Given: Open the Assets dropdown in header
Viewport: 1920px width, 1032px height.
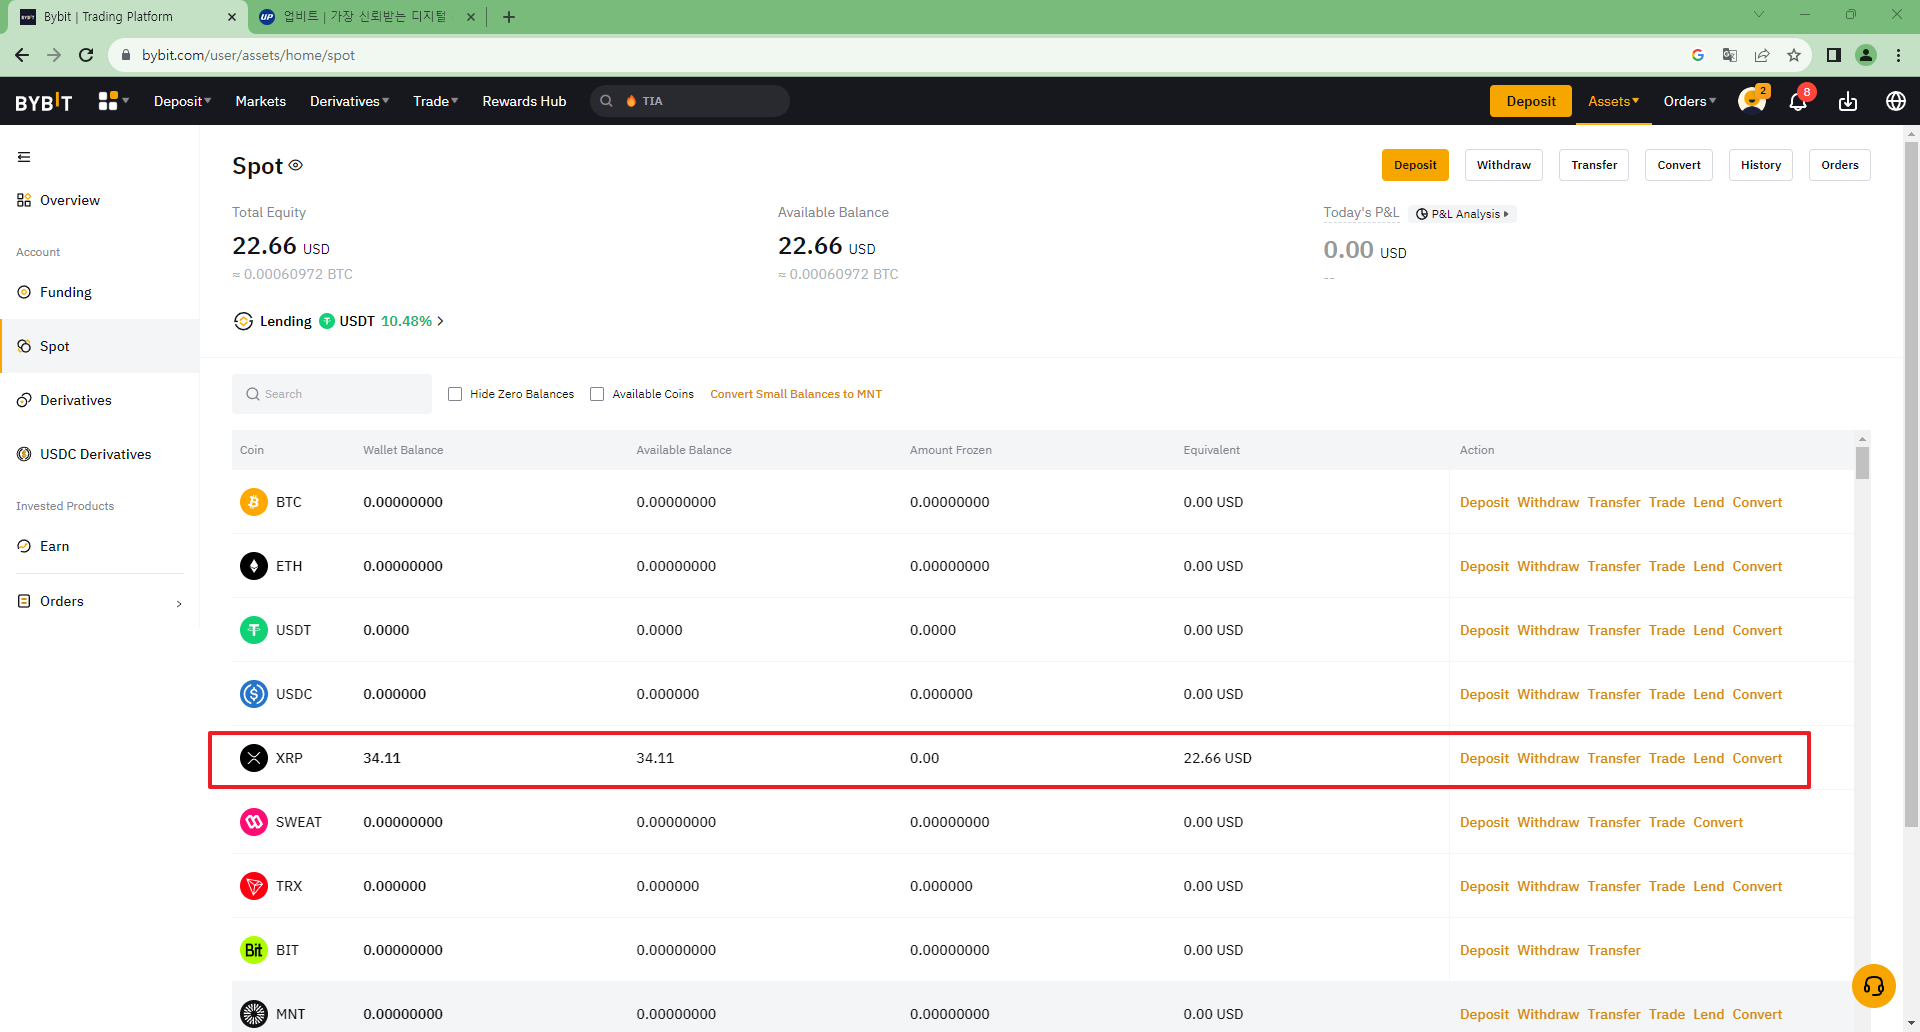Looking at the screenshot, I should (1612, 101).
